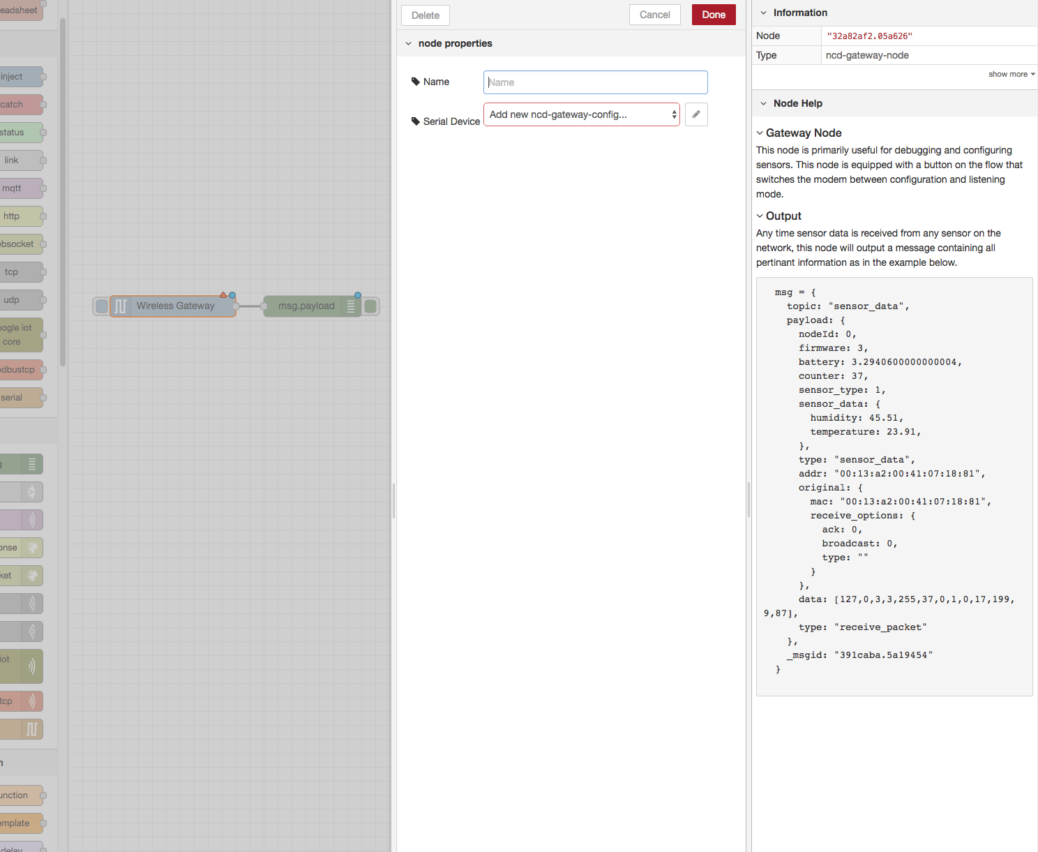Select the mqtt node in the palette
The width and height of the screenshot is (1038, 852).
click(x=20, y=188)
